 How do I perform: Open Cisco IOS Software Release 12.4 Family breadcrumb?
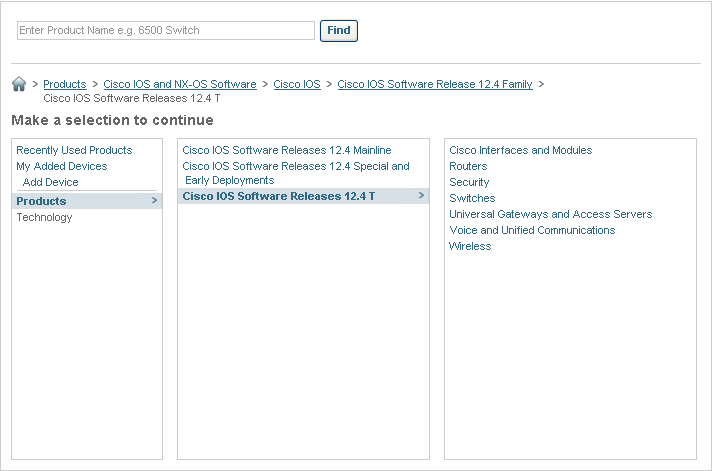click(x=435, y=84)
